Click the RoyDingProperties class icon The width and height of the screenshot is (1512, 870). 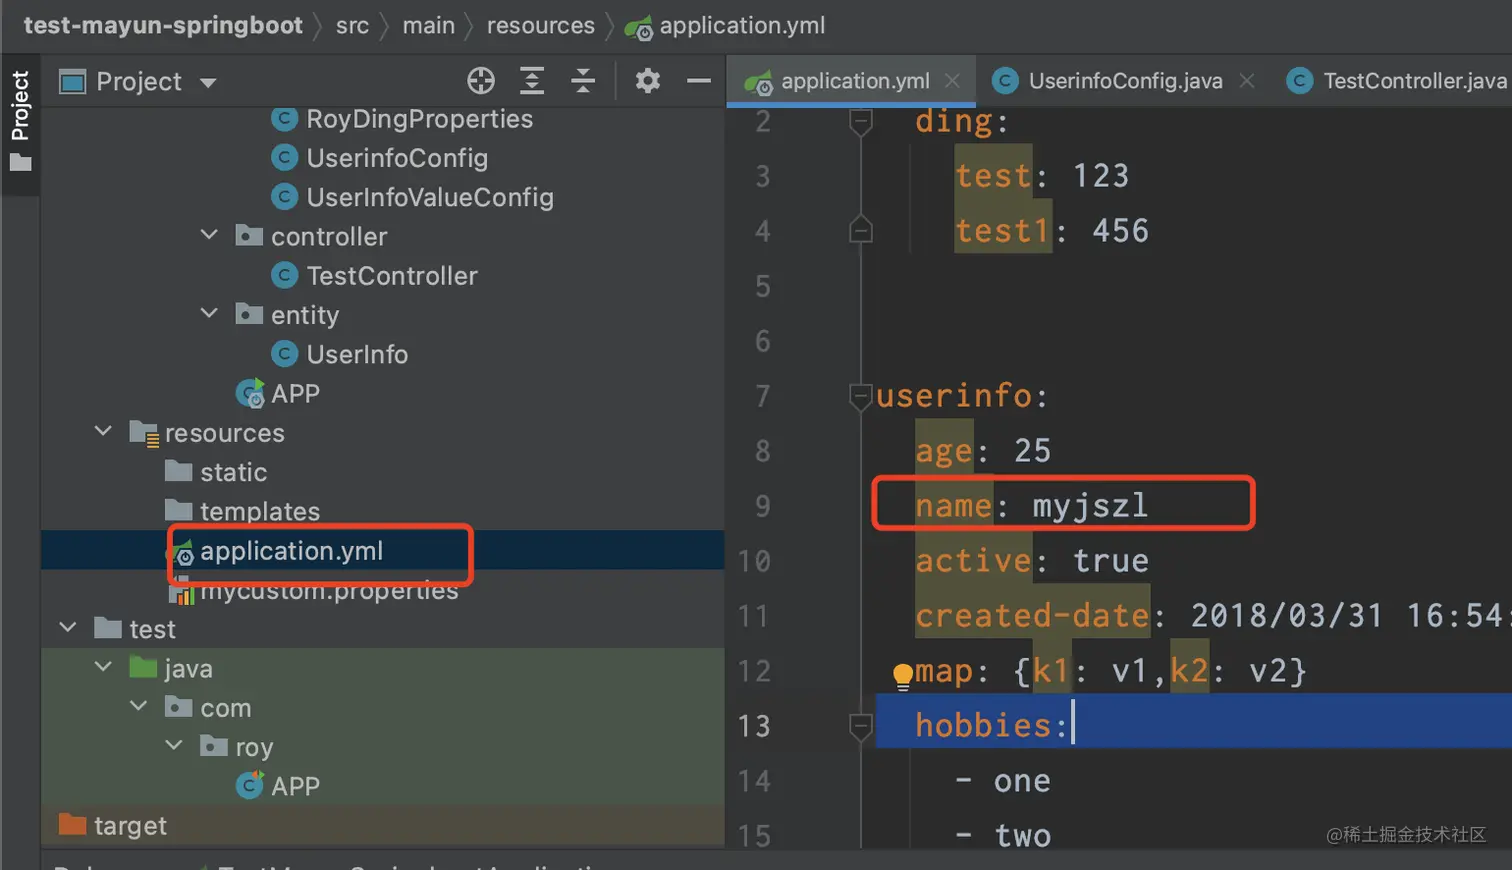(x=285, y=119)
